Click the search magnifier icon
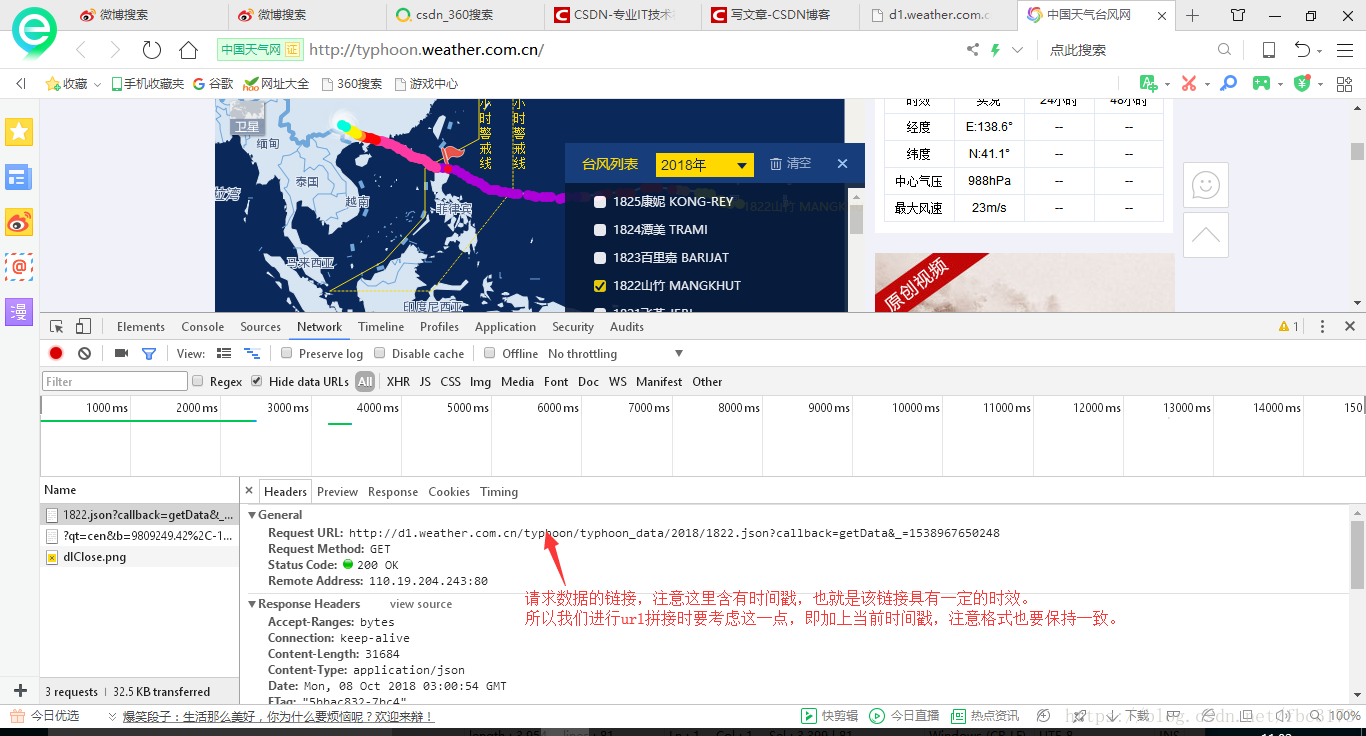1366x736 pixels. 1224,50
